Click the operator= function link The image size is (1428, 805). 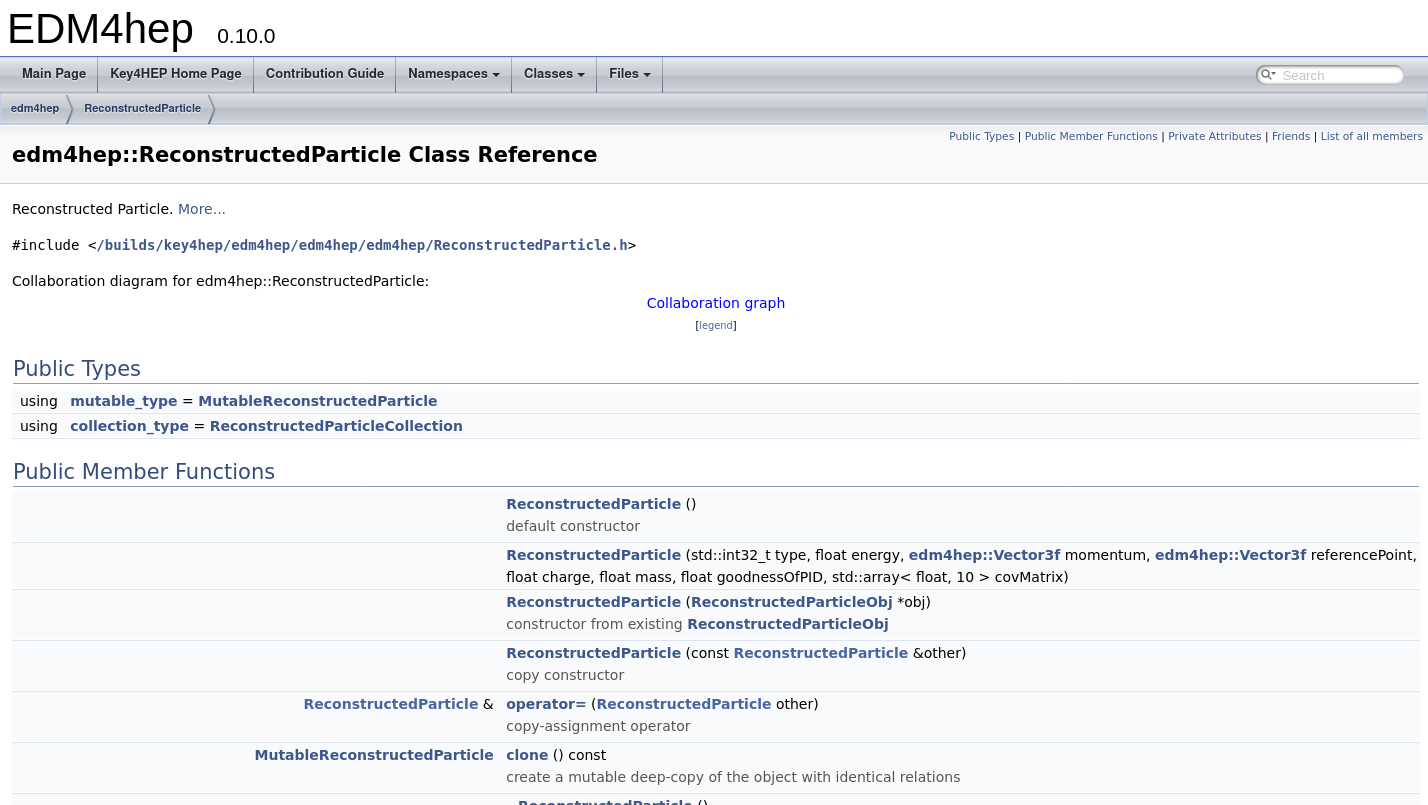(546, 704)
